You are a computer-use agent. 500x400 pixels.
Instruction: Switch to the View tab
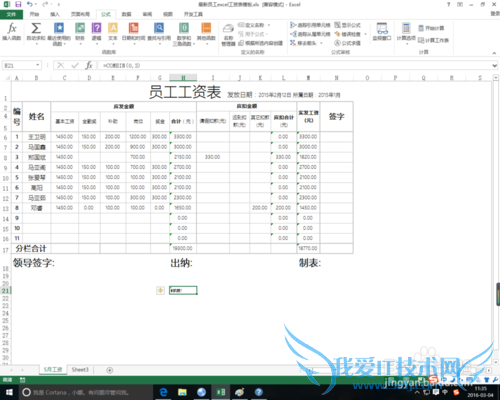[x=168, y=14]
